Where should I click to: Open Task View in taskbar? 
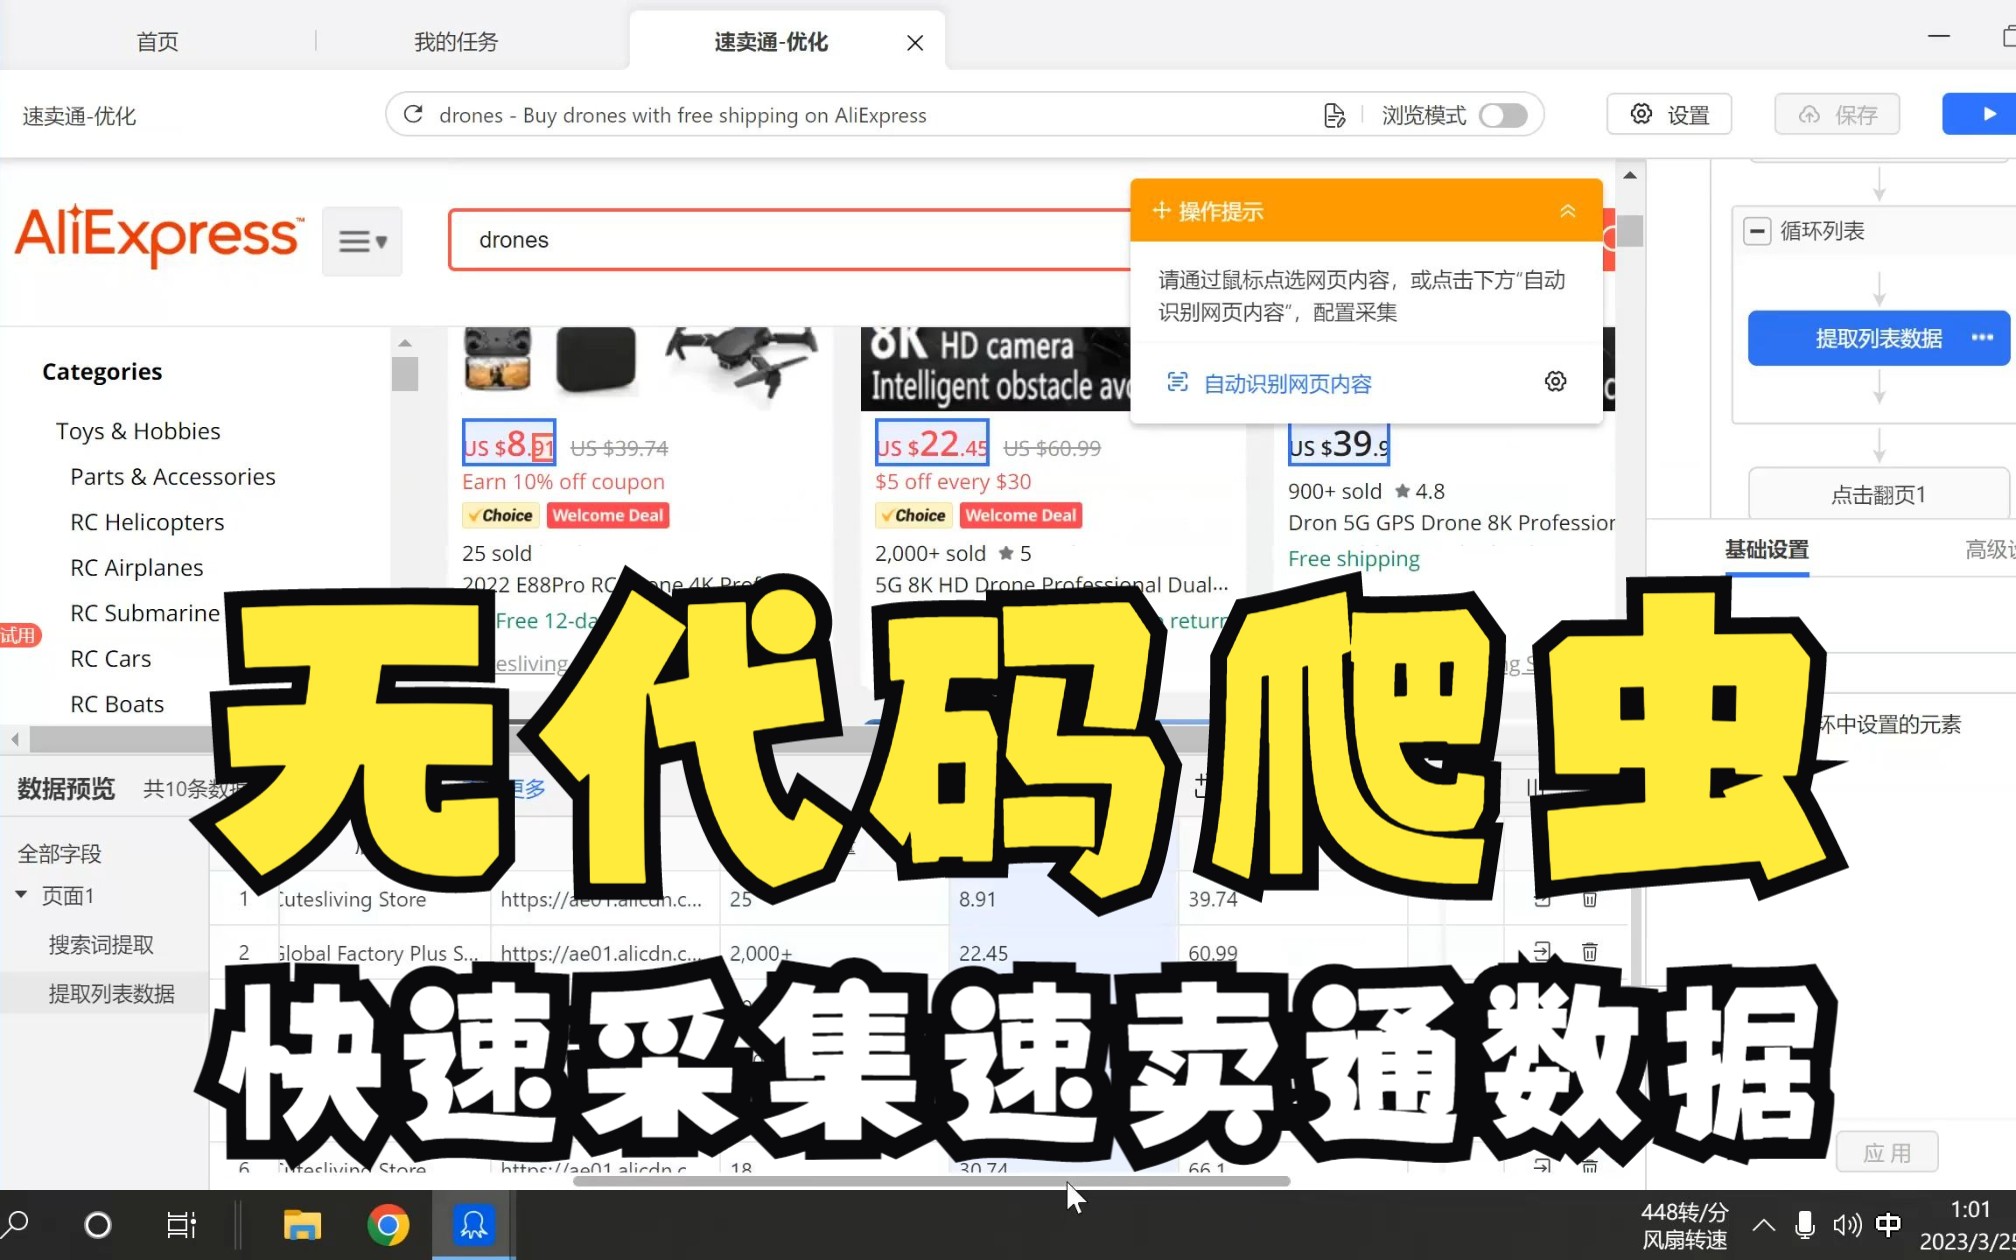[x=181, y=1224]
